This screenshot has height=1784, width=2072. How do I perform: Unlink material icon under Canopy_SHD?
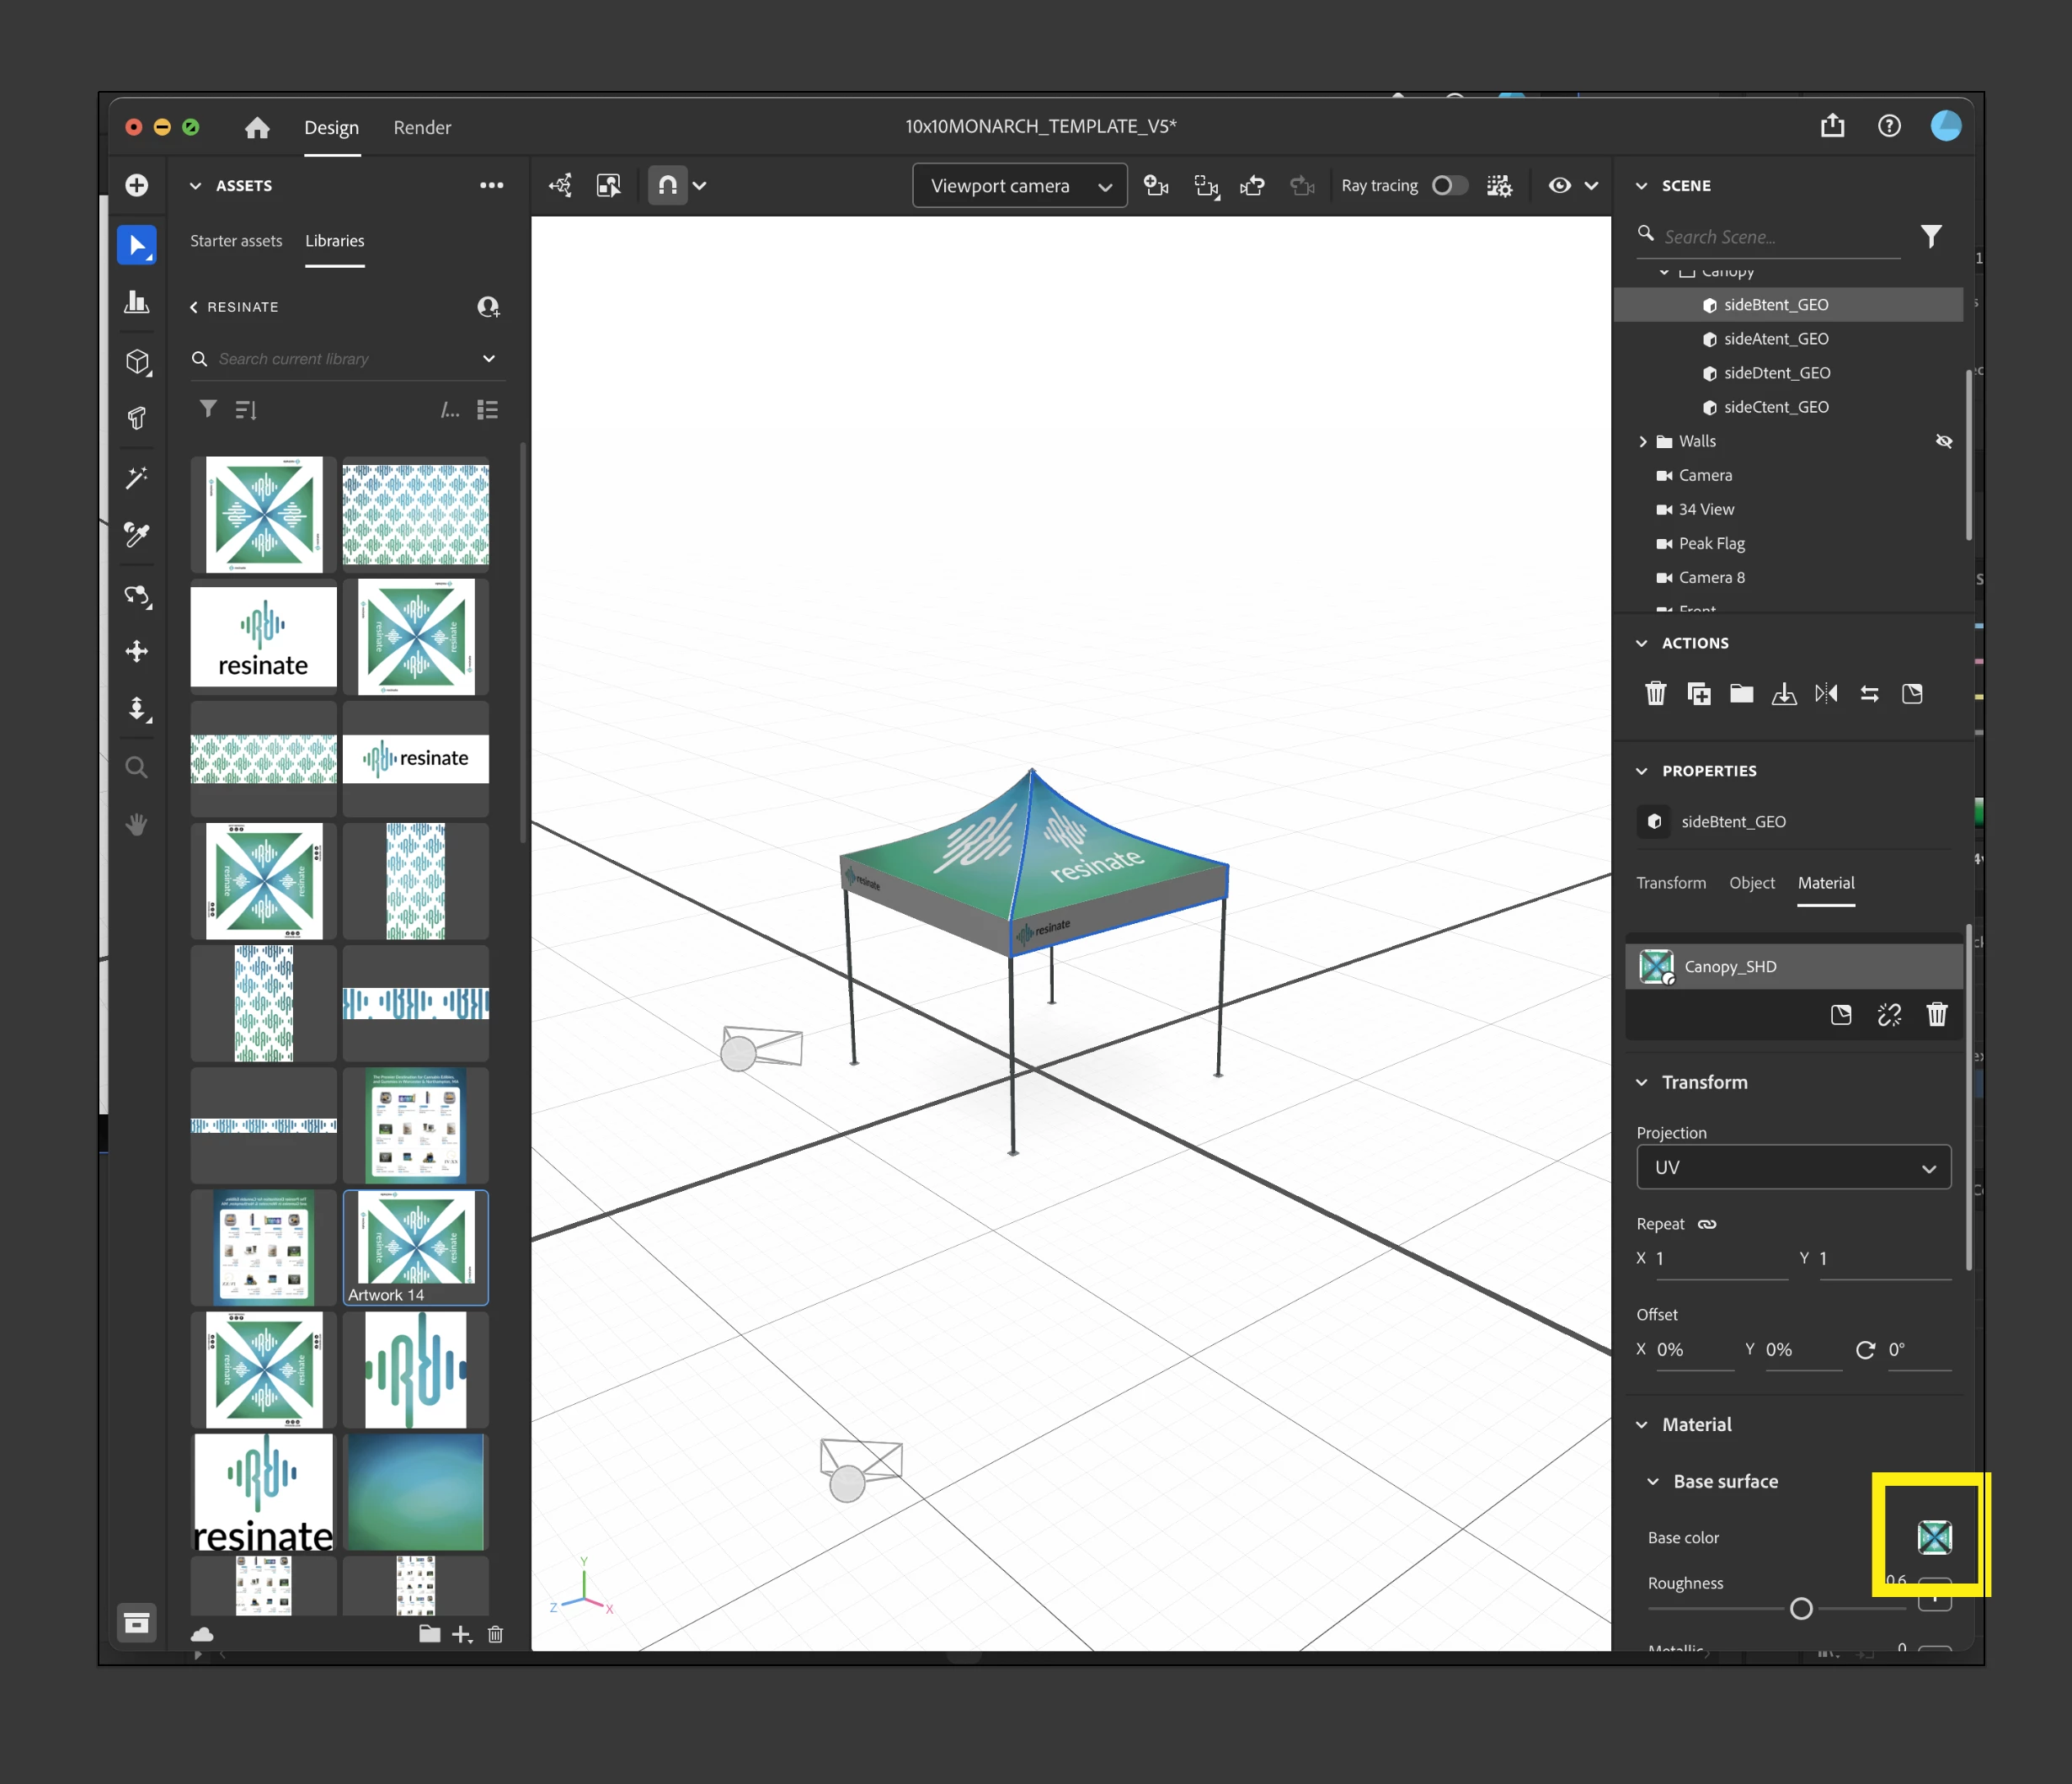coord(1889,1015)
